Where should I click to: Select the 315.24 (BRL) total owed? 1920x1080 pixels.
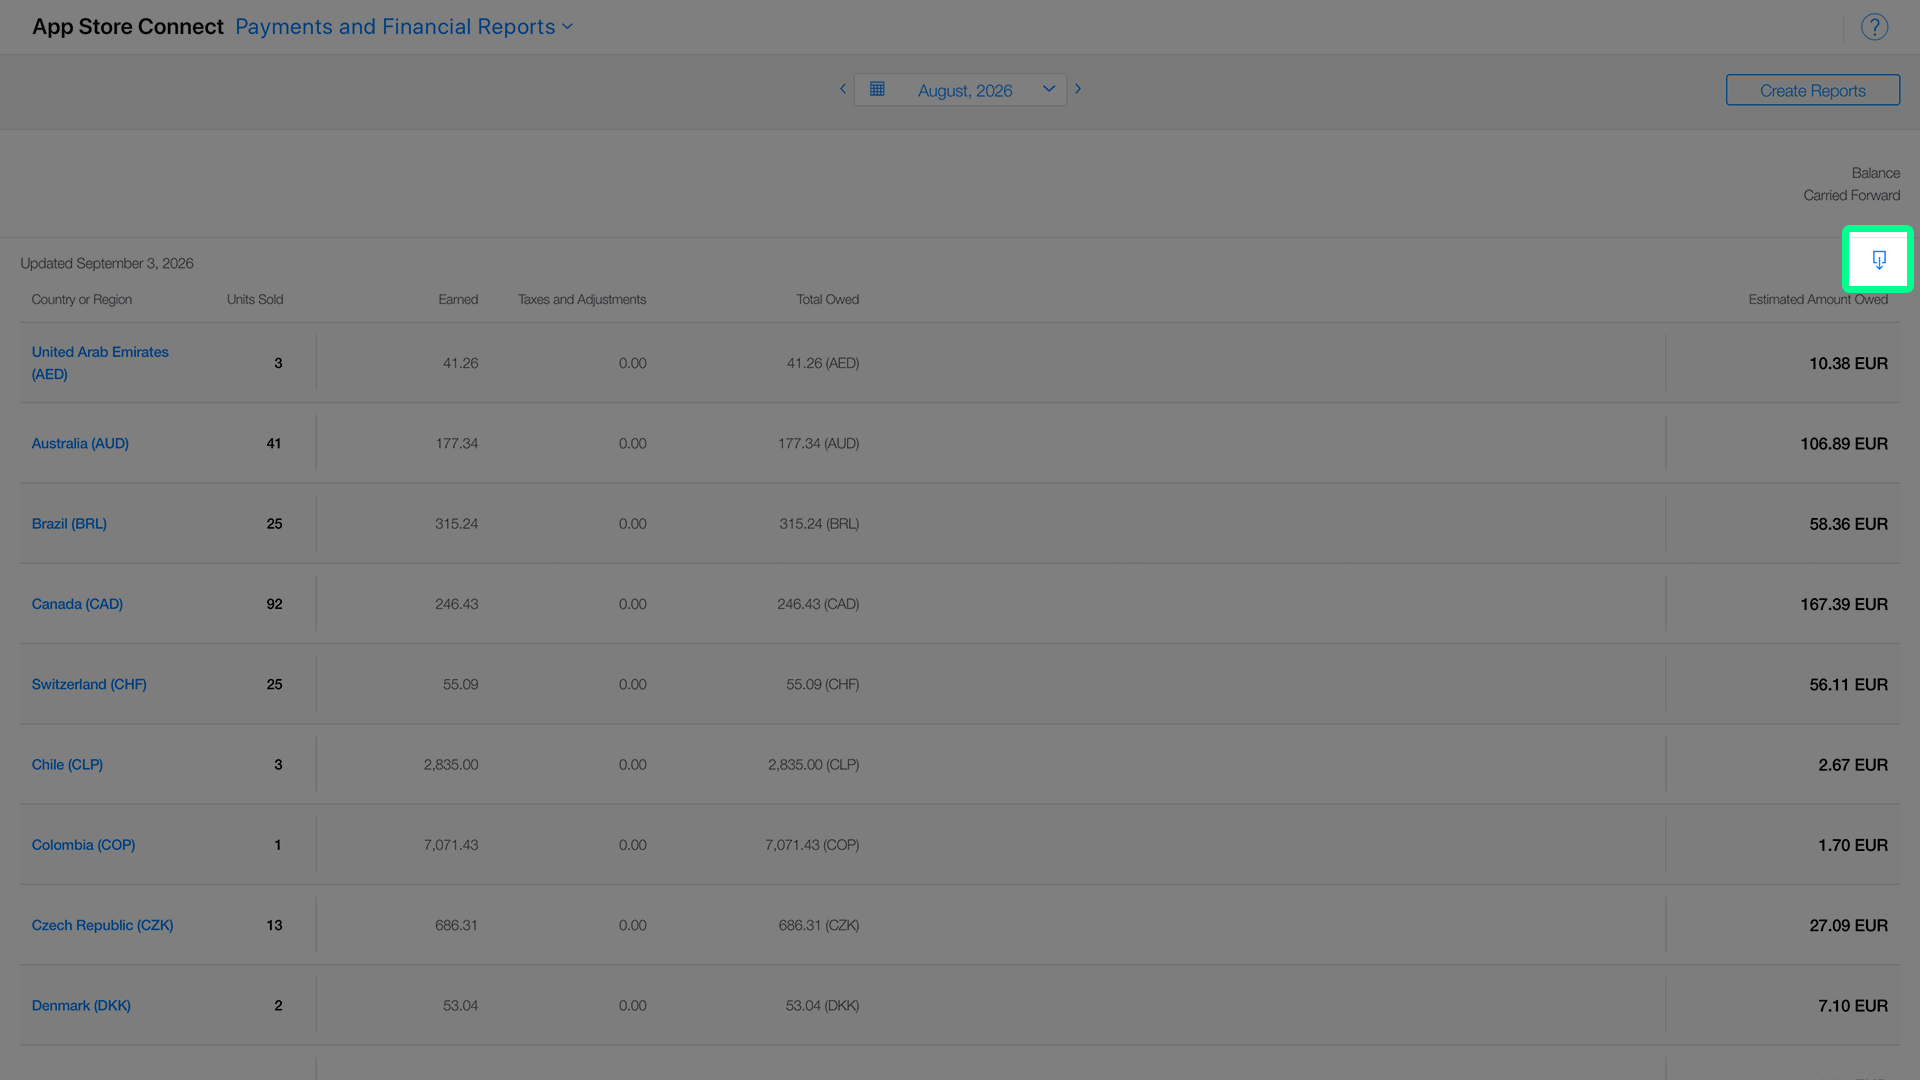pyautogui.click(x=819, y=524)
